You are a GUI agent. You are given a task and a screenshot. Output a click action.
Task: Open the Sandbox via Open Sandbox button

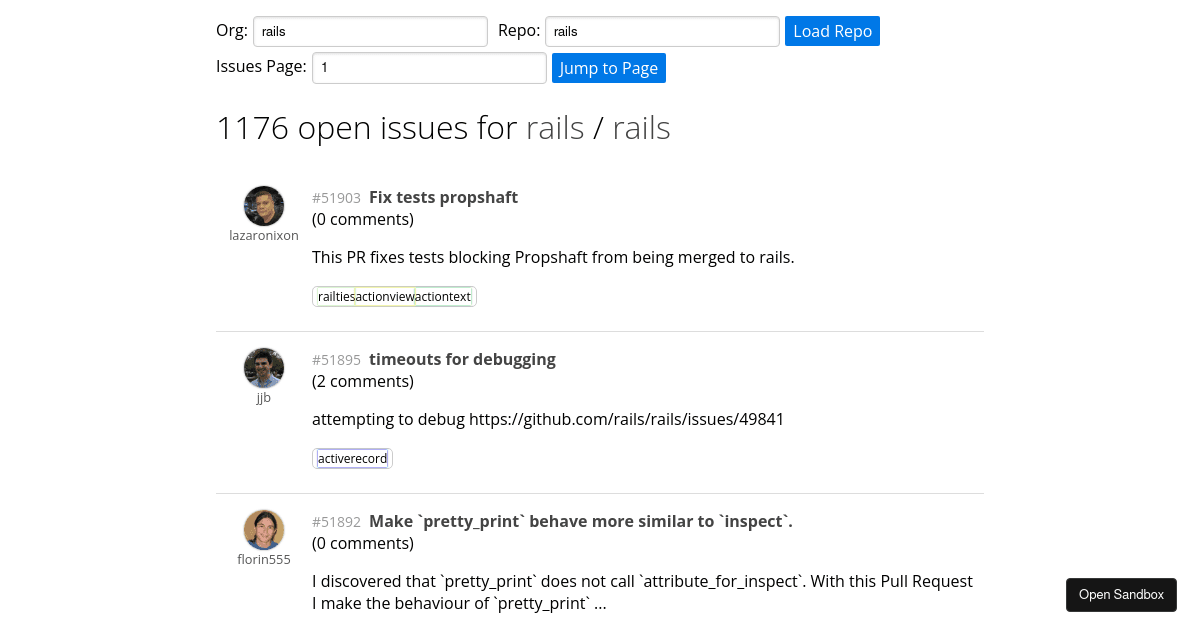coord(1121,594)
